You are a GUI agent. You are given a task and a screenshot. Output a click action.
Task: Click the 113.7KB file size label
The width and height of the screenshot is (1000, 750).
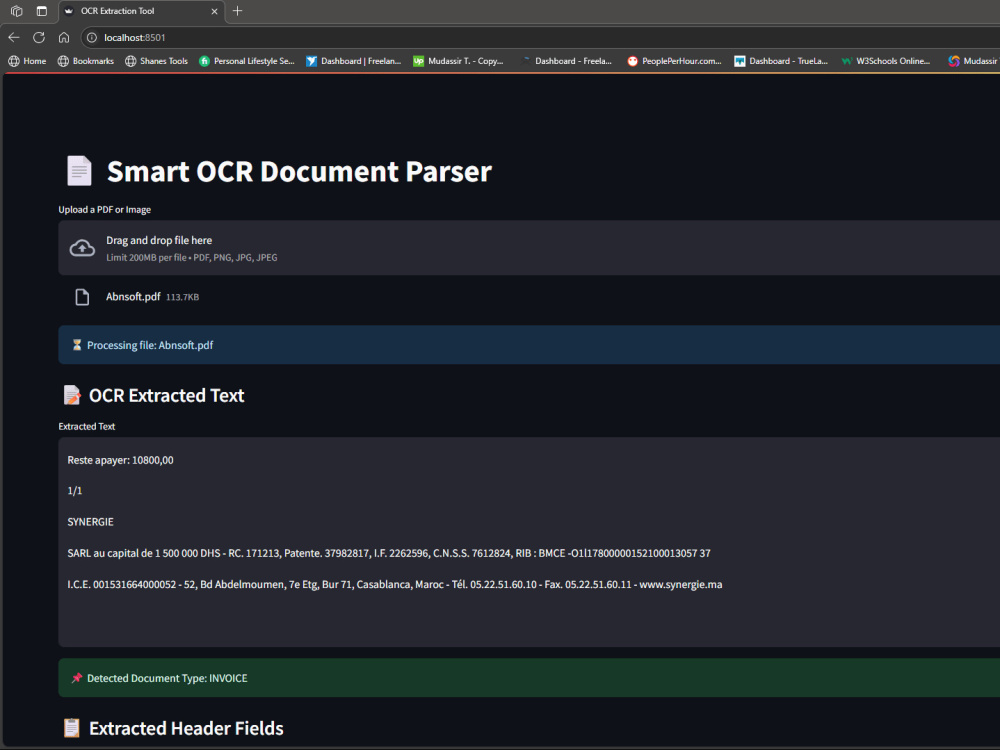coord(182,297)
